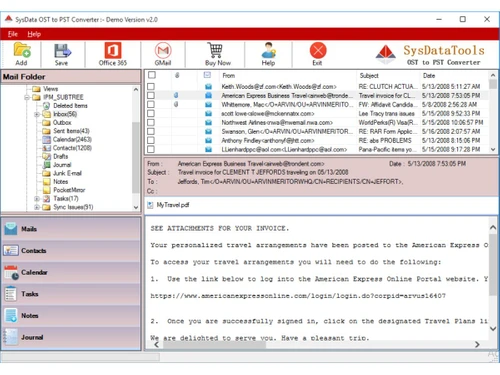The width and height of the screenshot is (500, 375).
Task: Check the Keith Woods email checkbox
Action: [x=151, y=87]
